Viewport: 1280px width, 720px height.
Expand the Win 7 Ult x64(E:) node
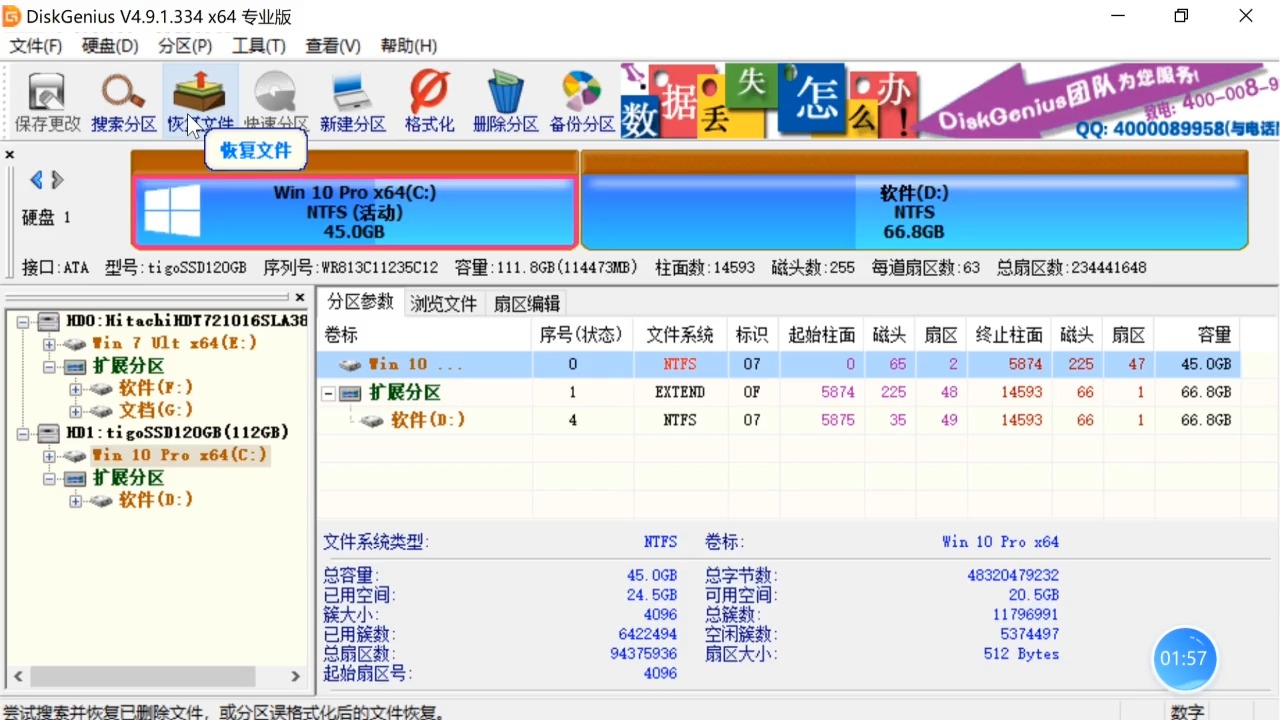coord(49,344)
